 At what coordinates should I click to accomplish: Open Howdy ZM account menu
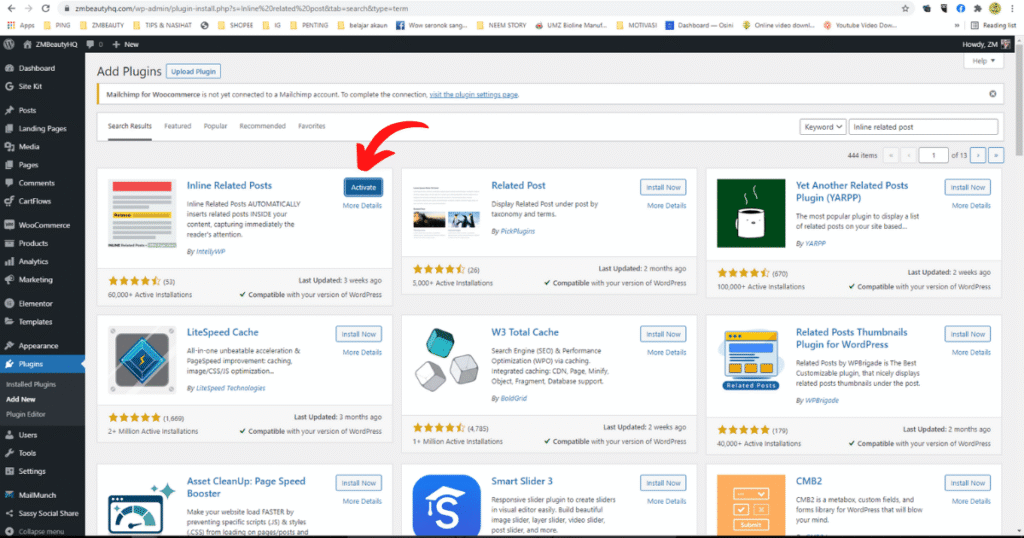point(985,44)
